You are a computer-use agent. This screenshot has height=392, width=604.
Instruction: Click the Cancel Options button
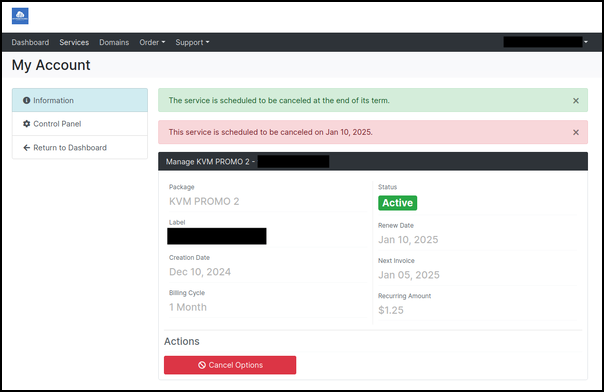(x=230, y=365)
